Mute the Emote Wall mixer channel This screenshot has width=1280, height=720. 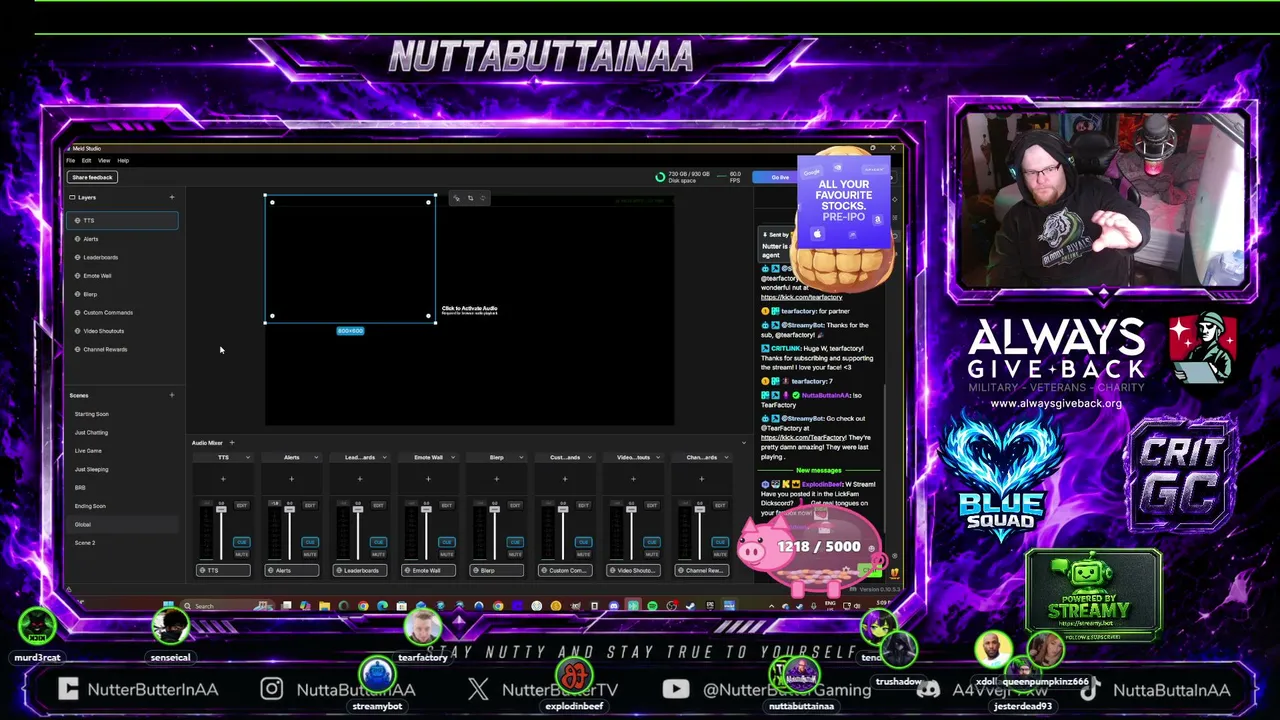pyautogui.click(x=446, y=554)
